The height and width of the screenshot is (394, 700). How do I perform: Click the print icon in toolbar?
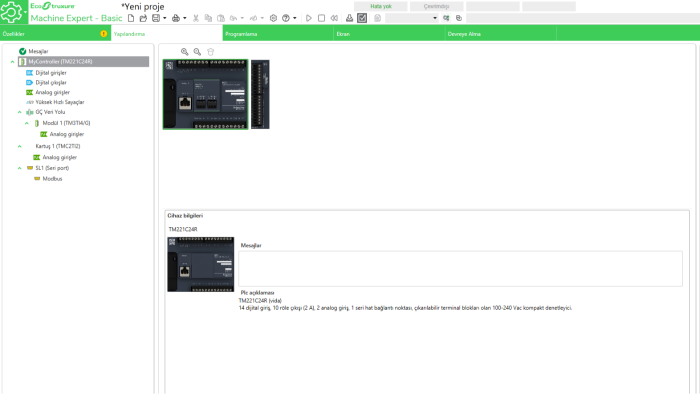(x=176, y=18)
